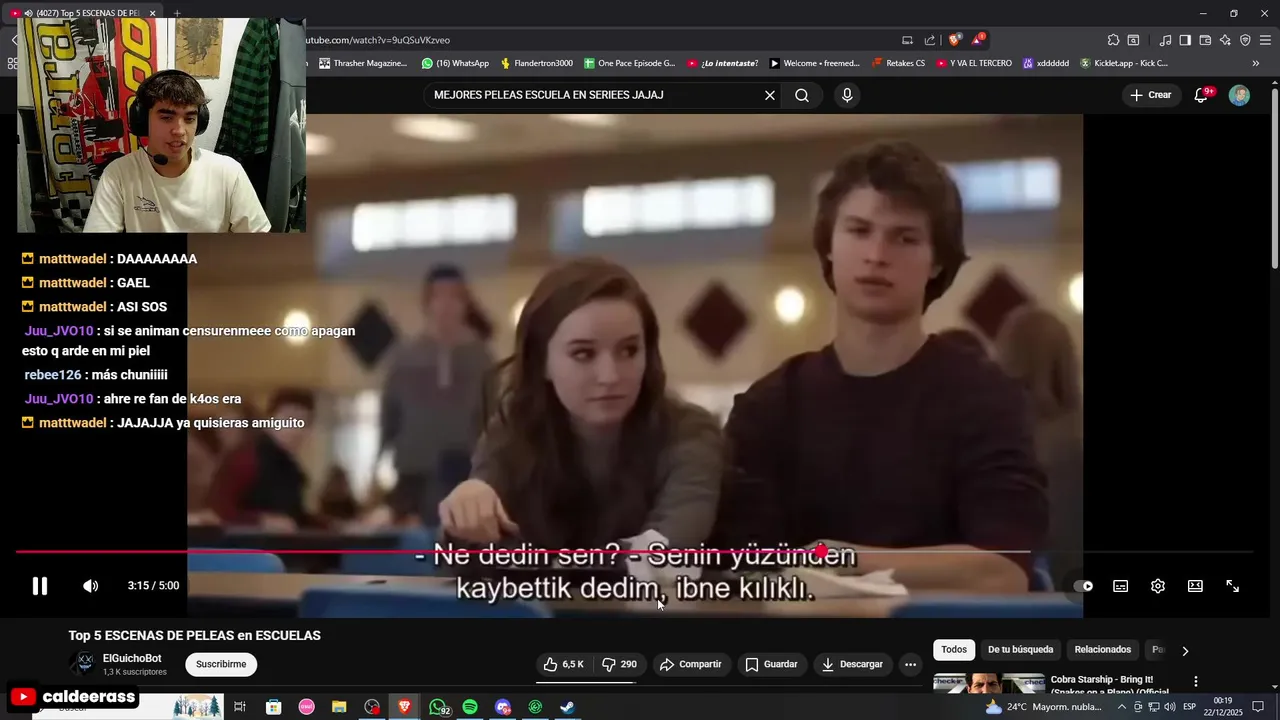Click the share page icon in address bar

click(930, 40)
